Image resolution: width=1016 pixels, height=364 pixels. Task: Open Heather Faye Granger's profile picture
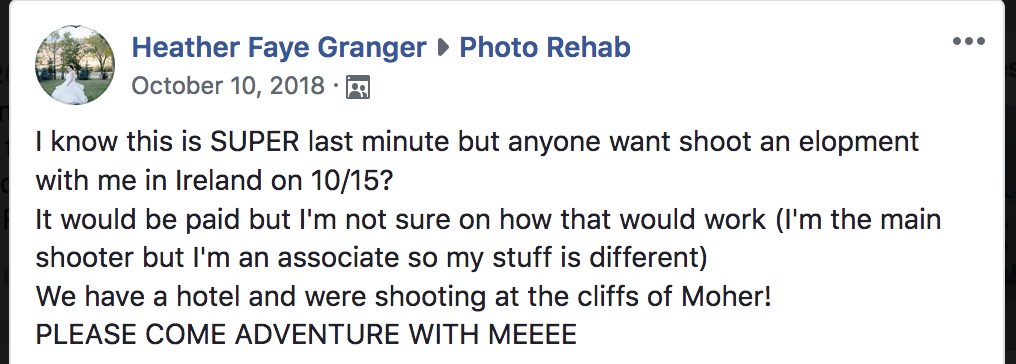click(75, 65)
